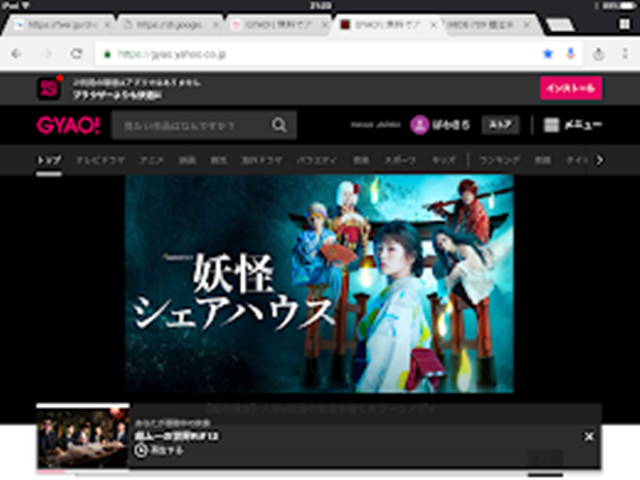Close the google browser tab

[x=216, y=25]
